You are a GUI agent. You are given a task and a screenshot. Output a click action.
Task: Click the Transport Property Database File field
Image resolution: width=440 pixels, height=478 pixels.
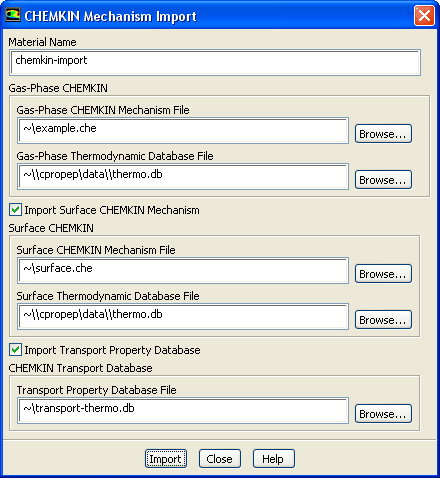(x=183, y=410)
